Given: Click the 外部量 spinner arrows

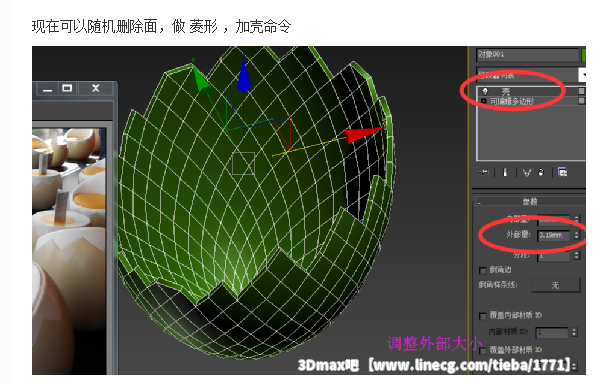Looking at the screenshot, I should (577, 235).
